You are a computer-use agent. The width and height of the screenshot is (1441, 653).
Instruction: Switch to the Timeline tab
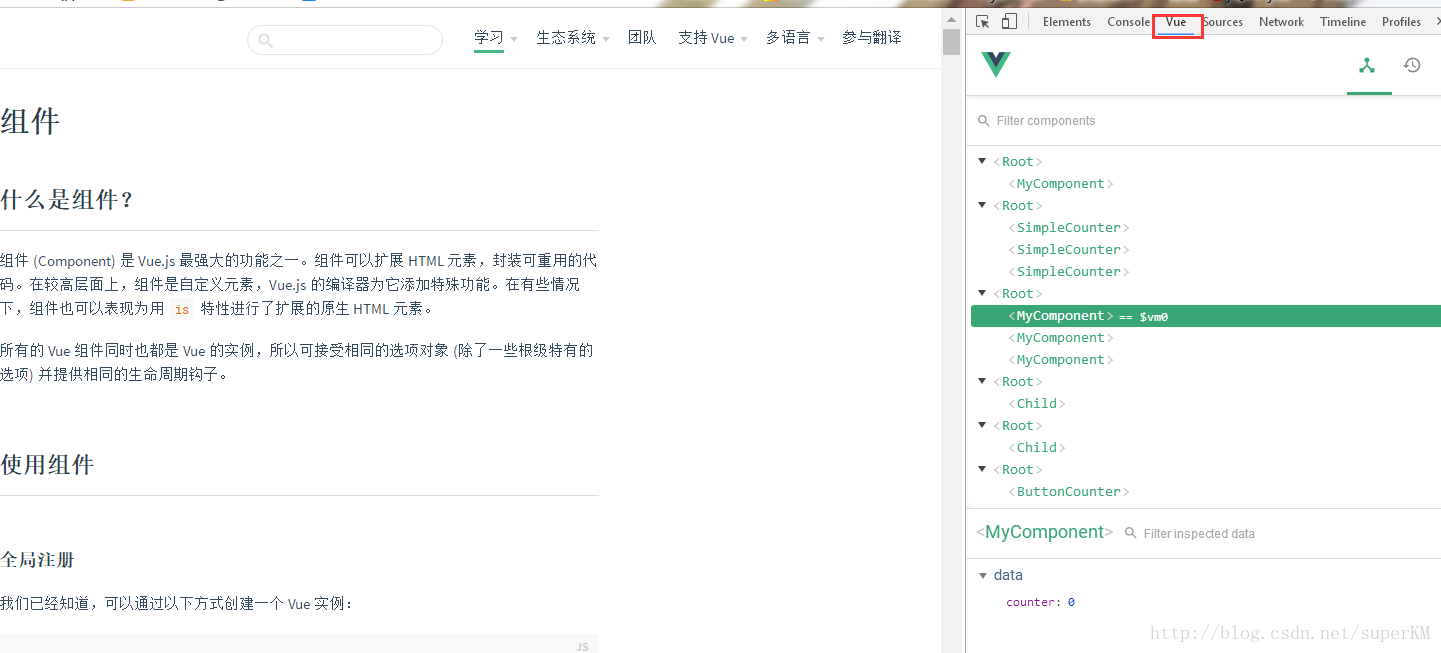click(1343, 22)
